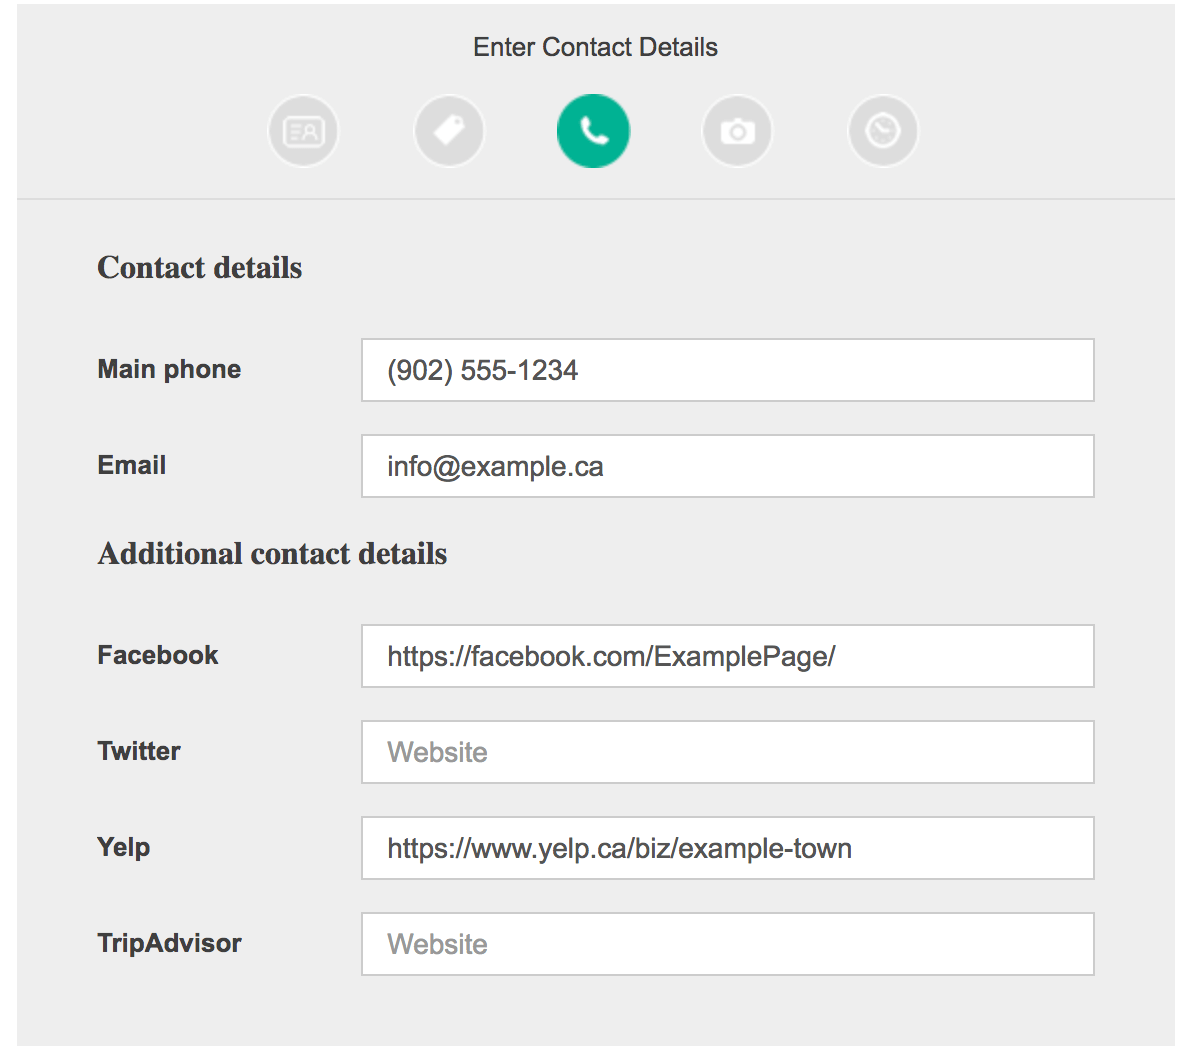Focus the Main phone number field
This screenshot has height=1046, width=1195.
[x=728, y=370]
